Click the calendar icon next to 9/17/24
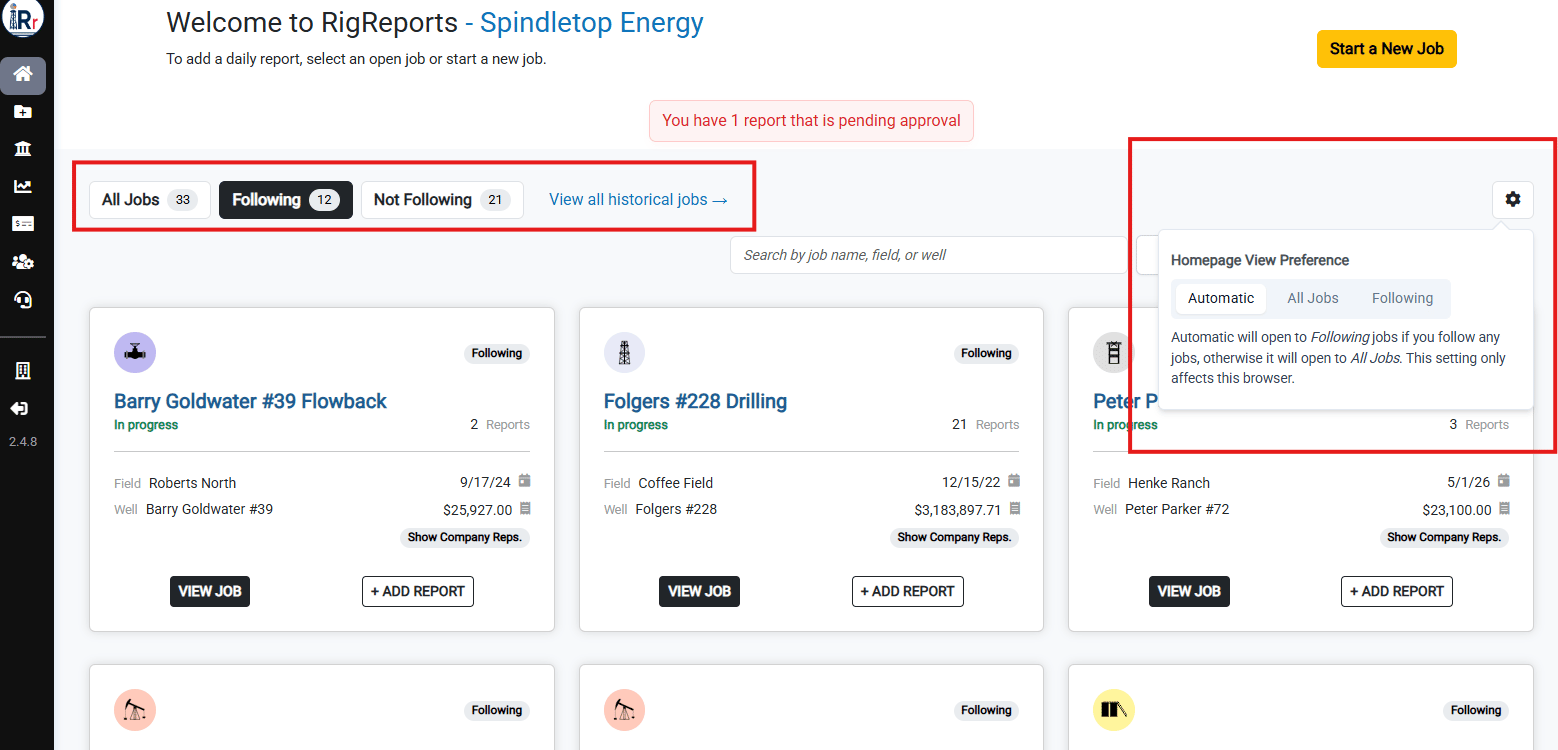The height and width of the screenshot is (750, 1558). point(524,481)
